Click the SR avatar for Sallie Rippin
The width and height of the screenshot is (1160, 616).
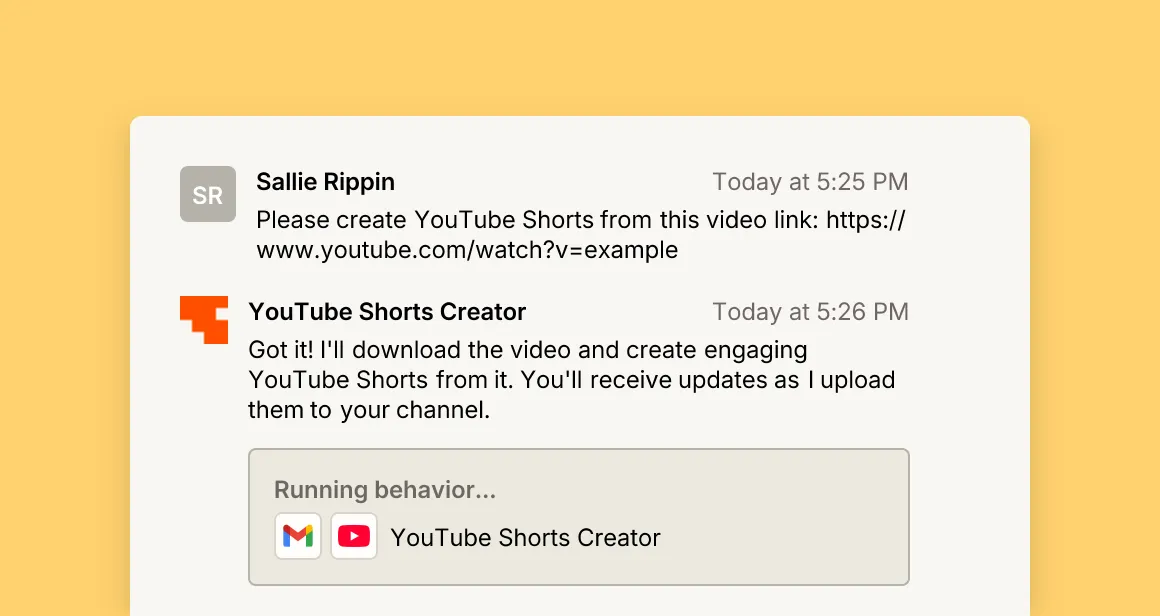point(208,194)
